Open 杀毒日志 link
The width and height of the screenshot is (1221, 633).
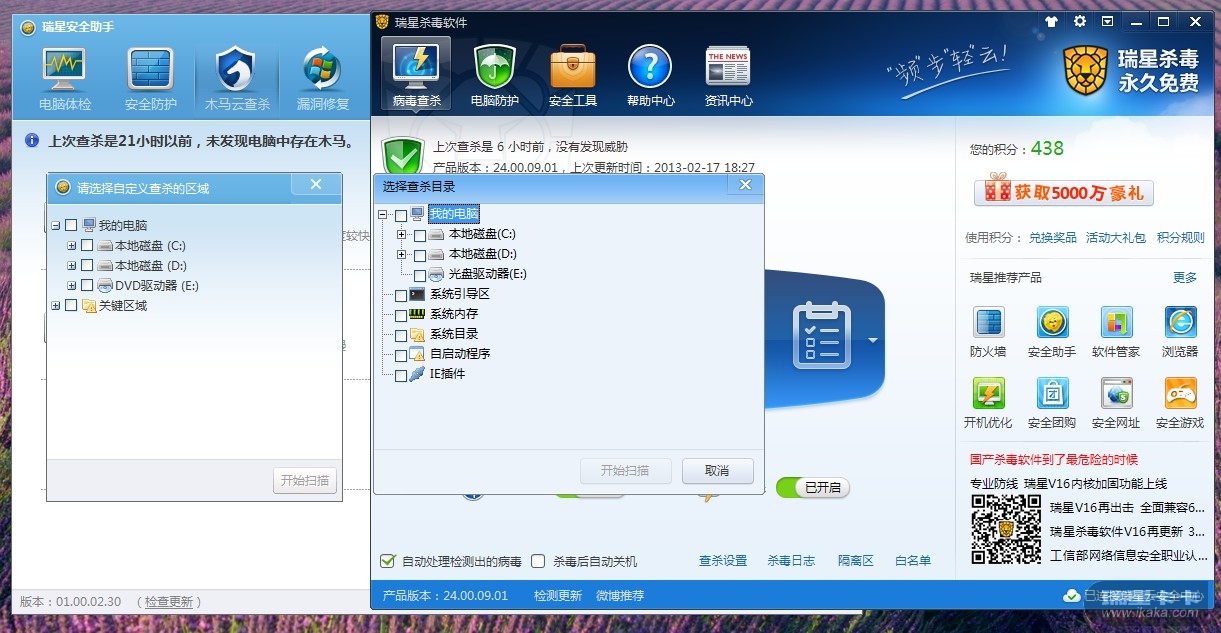pyautogui.click(x=791, y=561)
